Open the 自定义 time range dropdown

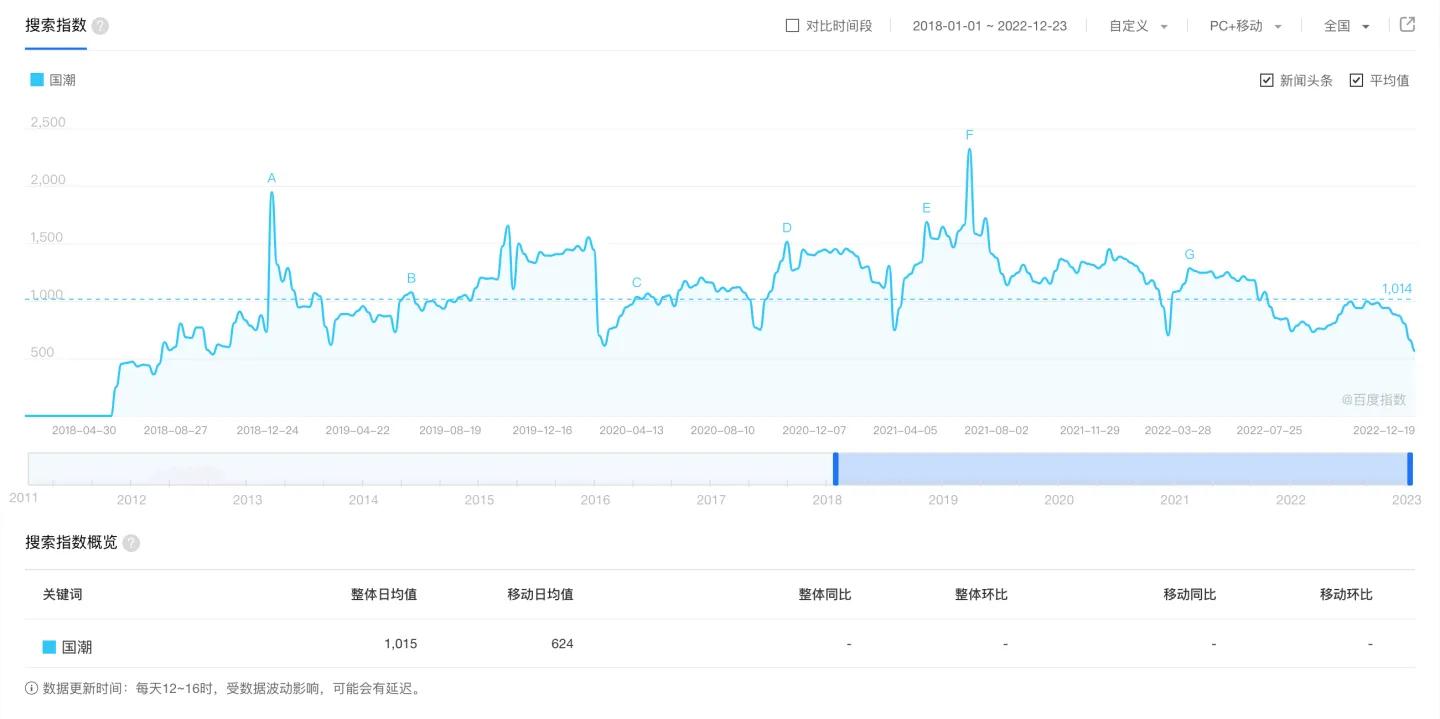[x=1138, y=25]
